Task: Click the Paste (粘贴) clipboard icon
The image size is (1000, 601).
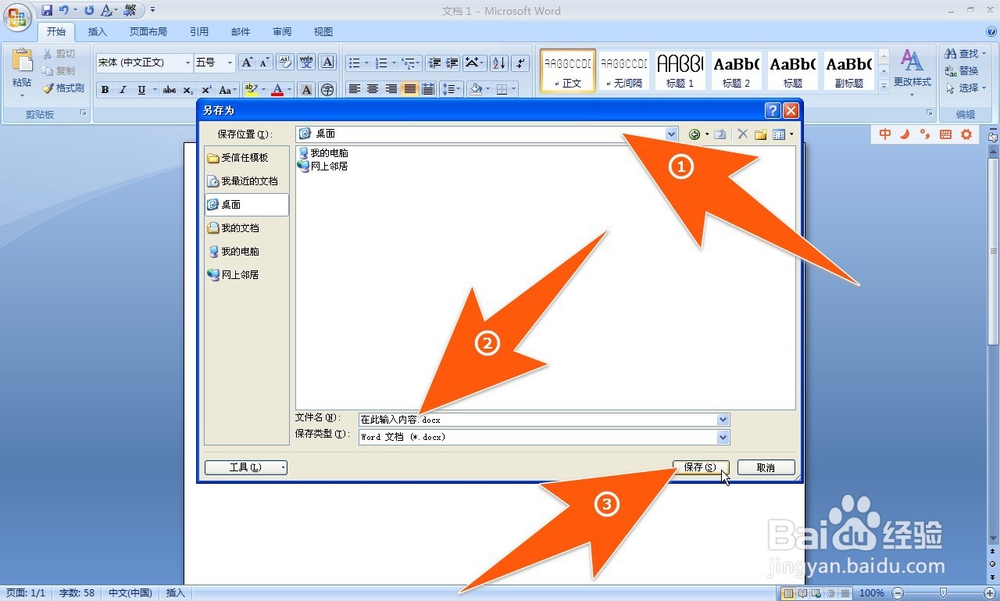Action: click(22, 61)
